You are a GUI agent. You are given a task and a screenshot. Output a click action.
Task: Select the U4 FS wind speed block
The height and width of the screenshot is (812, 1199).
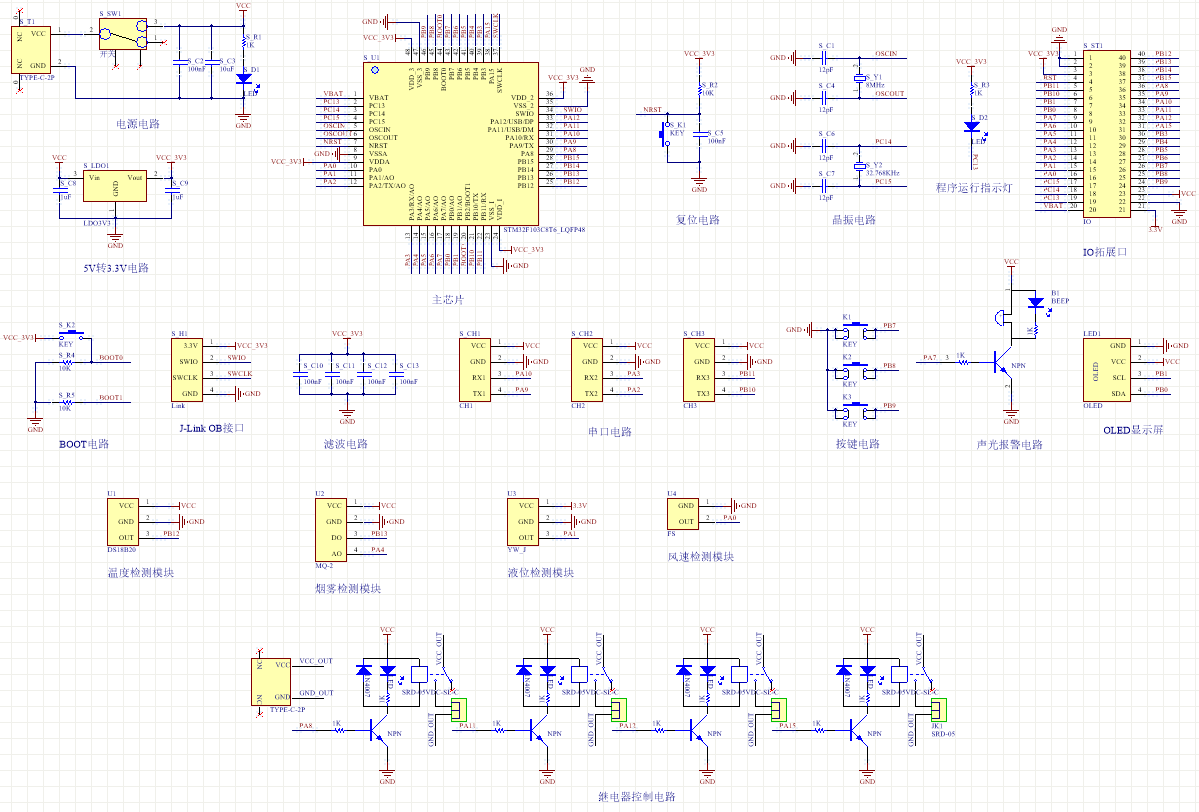[683, 514]
